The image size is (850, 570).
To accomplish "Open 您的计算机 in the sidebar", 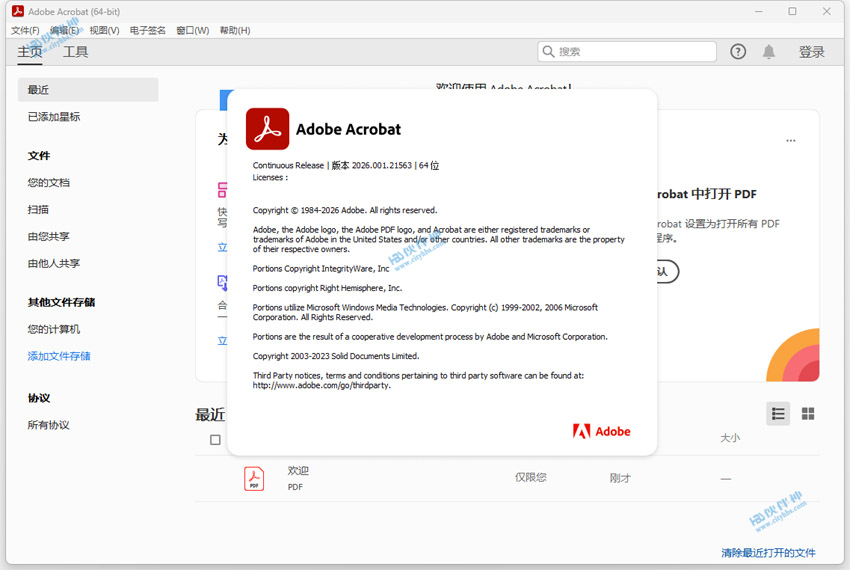I will (x=54, y=329).
